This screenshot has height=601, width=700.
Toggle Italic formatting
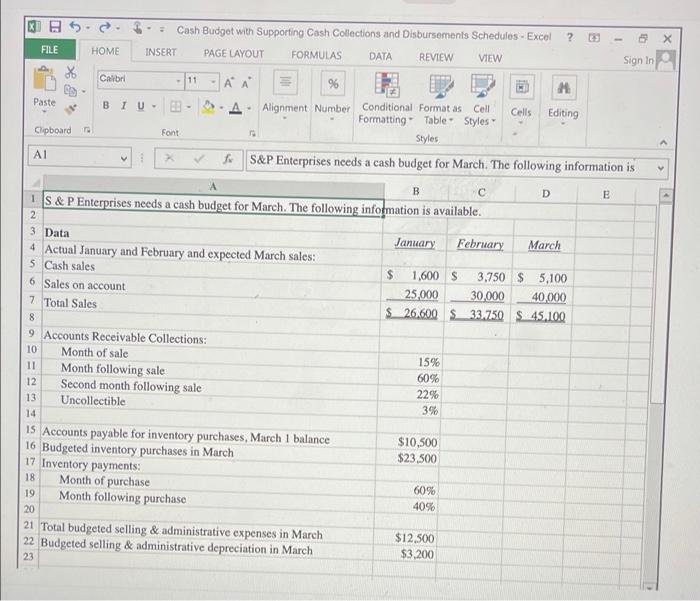coord(123,106)
